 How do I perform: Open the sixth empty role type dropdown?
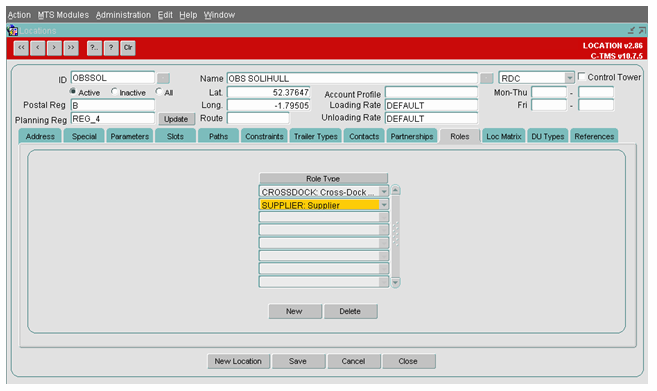pyautogui.click(x=383, y=256)
